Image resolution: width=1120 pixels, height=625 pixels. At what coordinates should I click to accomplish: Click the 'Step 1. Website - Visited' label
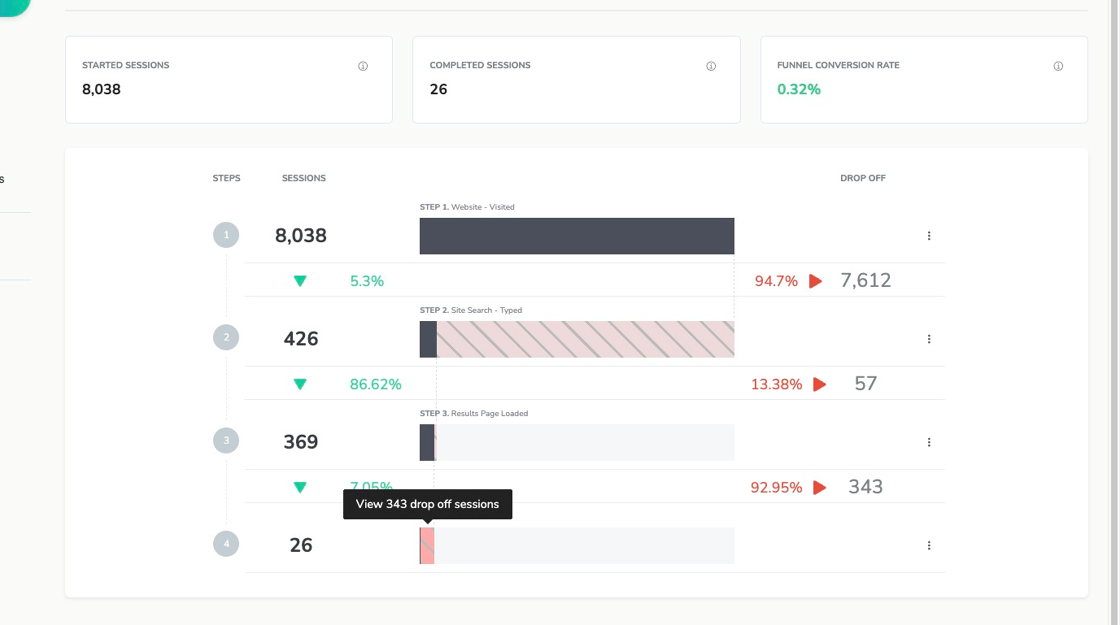(466, 207)
